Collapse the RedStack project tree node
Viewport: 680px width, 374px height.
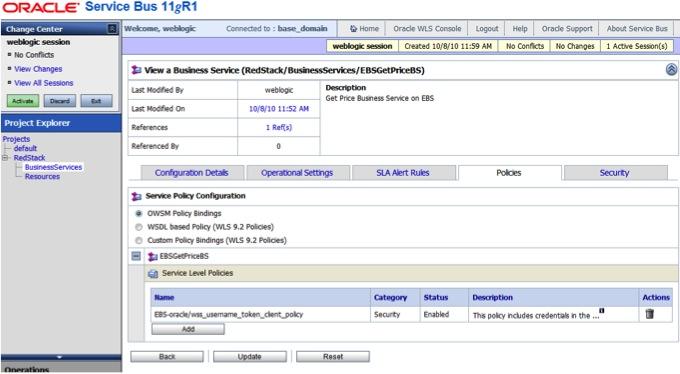pos(5,158)
